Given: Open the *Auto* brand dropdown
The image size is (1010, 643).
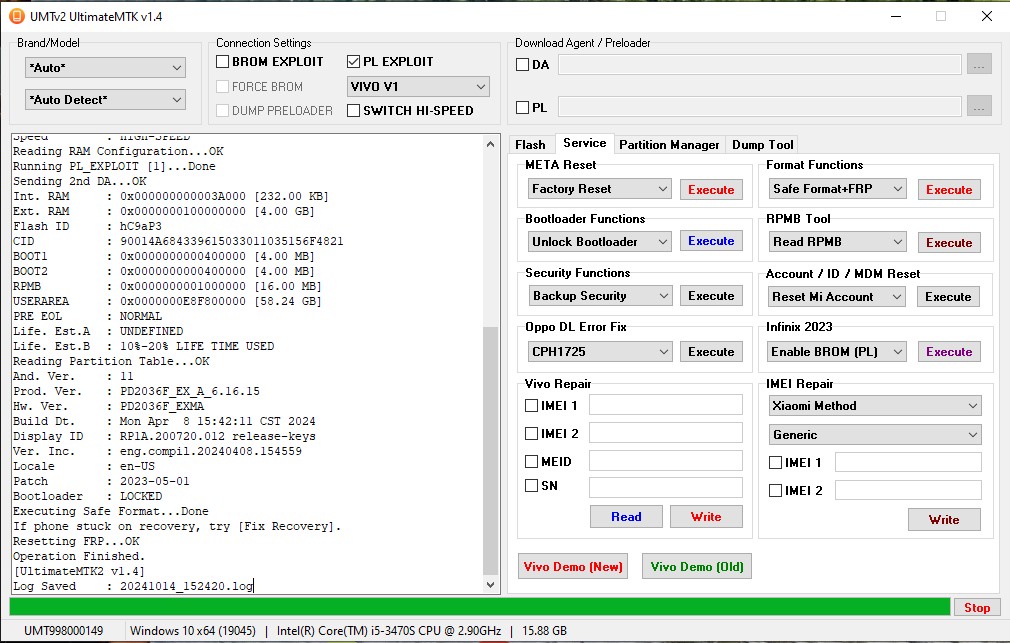Looking at the screenshot, I should pos(106,68).
